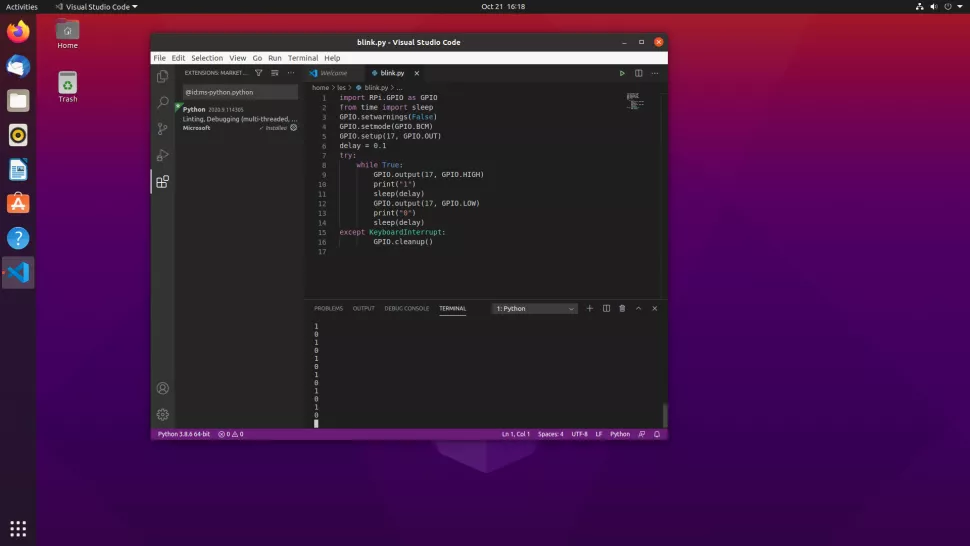Viewport: 970px width, 546px height.
Task: Open the '1: Python' terminal selector dropdown
Action: (x=535, y=309)
